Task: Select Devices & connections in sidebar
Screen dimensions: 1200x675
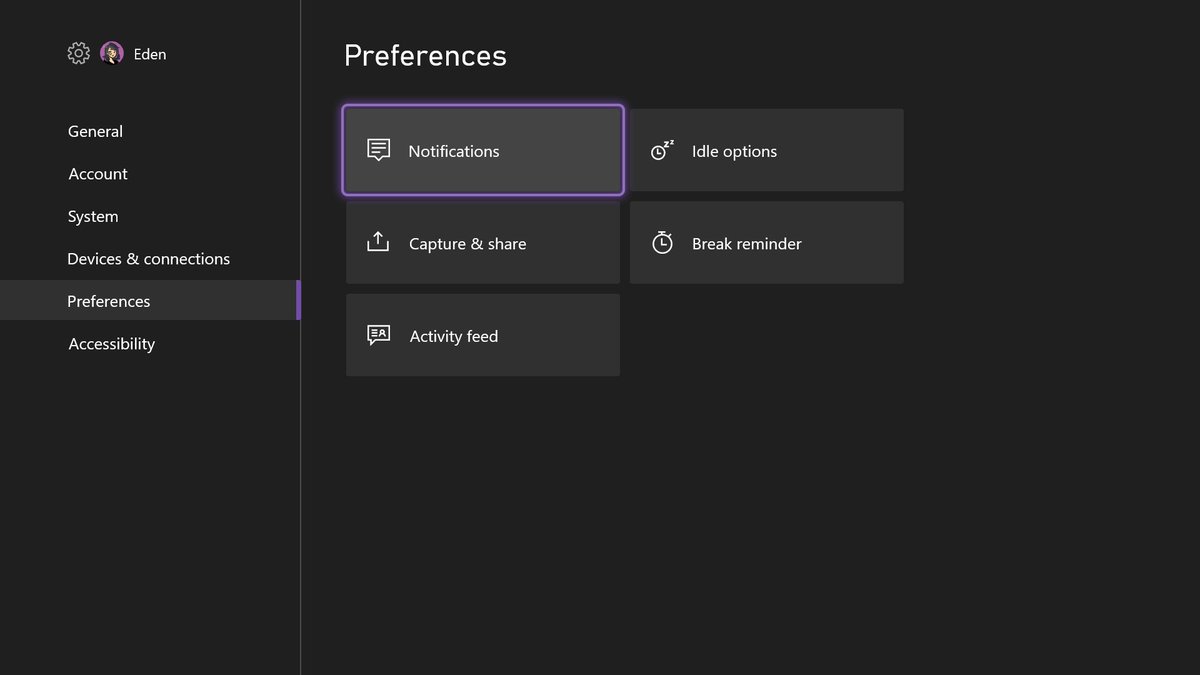Action: pos(150,259)
